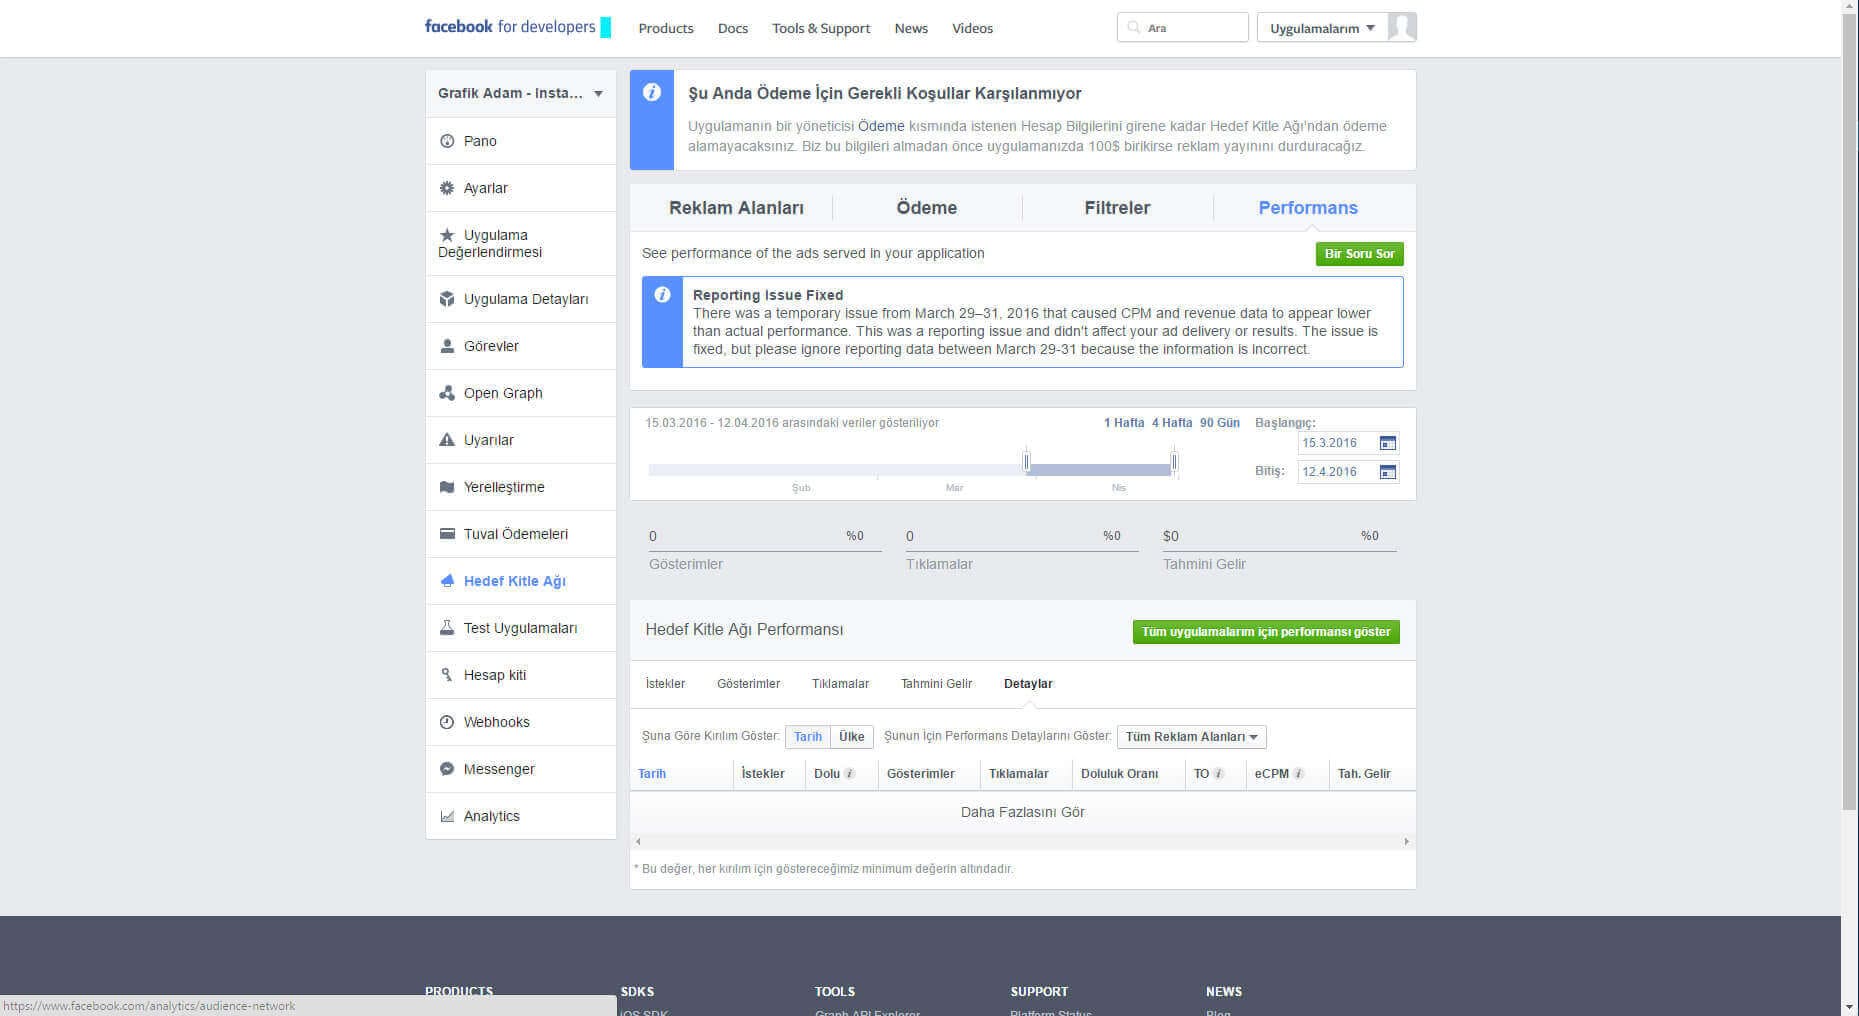Open the News menu item
1859x1016 pixels.
coord(911,28)
